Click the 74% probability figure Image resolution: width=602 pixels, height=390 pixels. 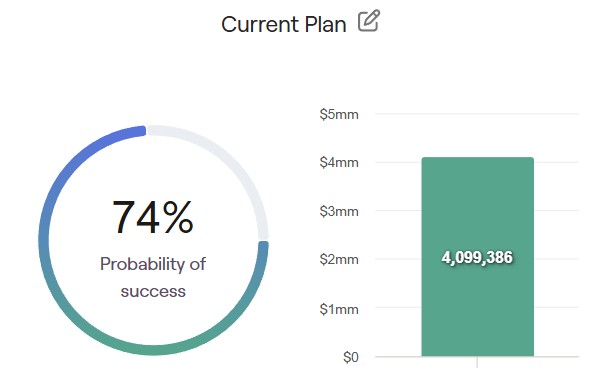[x=153, y=217]
